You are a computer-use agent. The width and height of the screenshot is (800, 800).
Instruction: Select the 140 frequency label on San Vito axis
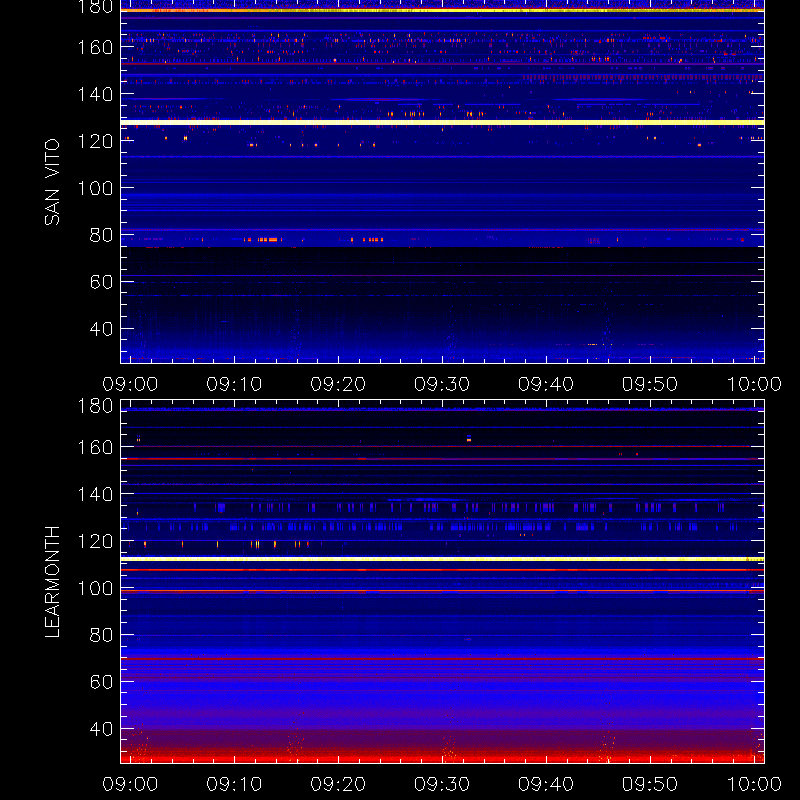[x=95, y=94]
